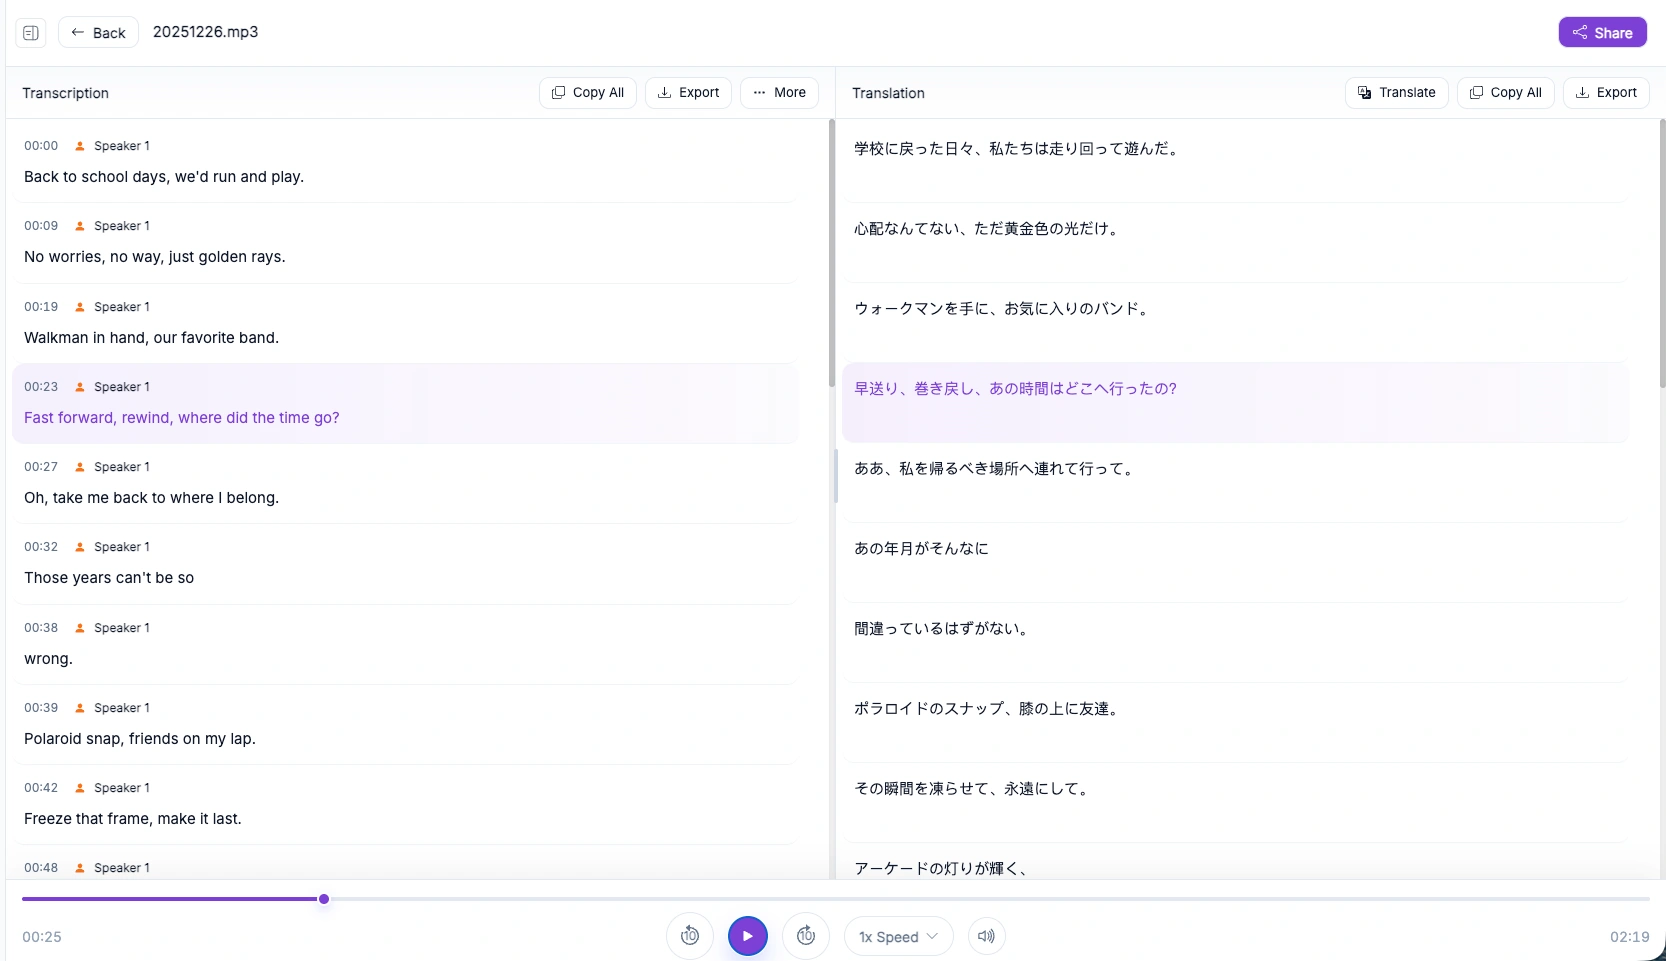Click the audio progress slider handle
This screenshot has height=961, width=1666.
click(x=324, y=899)
